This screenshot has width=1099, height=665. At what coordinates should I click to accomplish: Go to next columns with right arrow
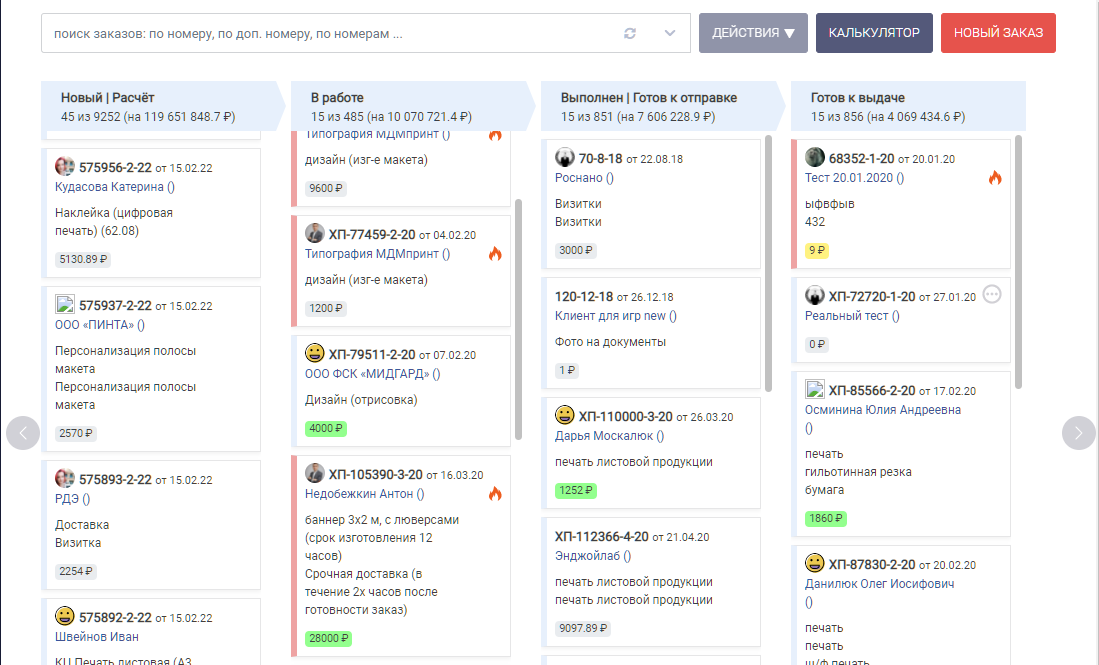[x=1079, y=433]
